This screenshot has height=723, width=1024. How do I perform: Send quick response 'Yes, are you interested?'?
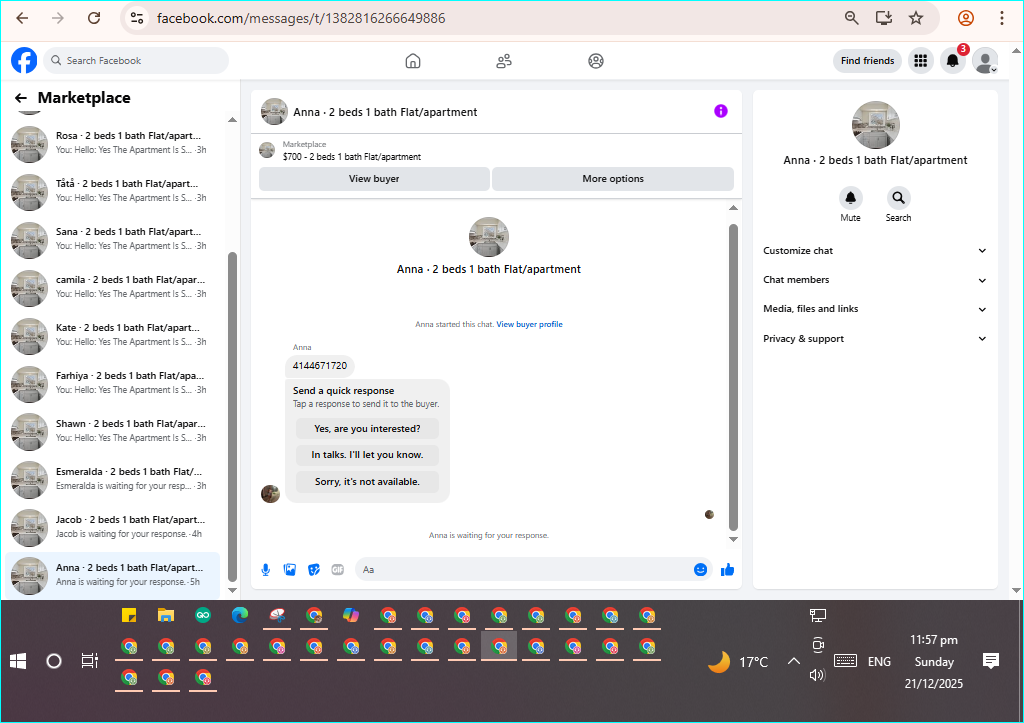pos(367,429)
